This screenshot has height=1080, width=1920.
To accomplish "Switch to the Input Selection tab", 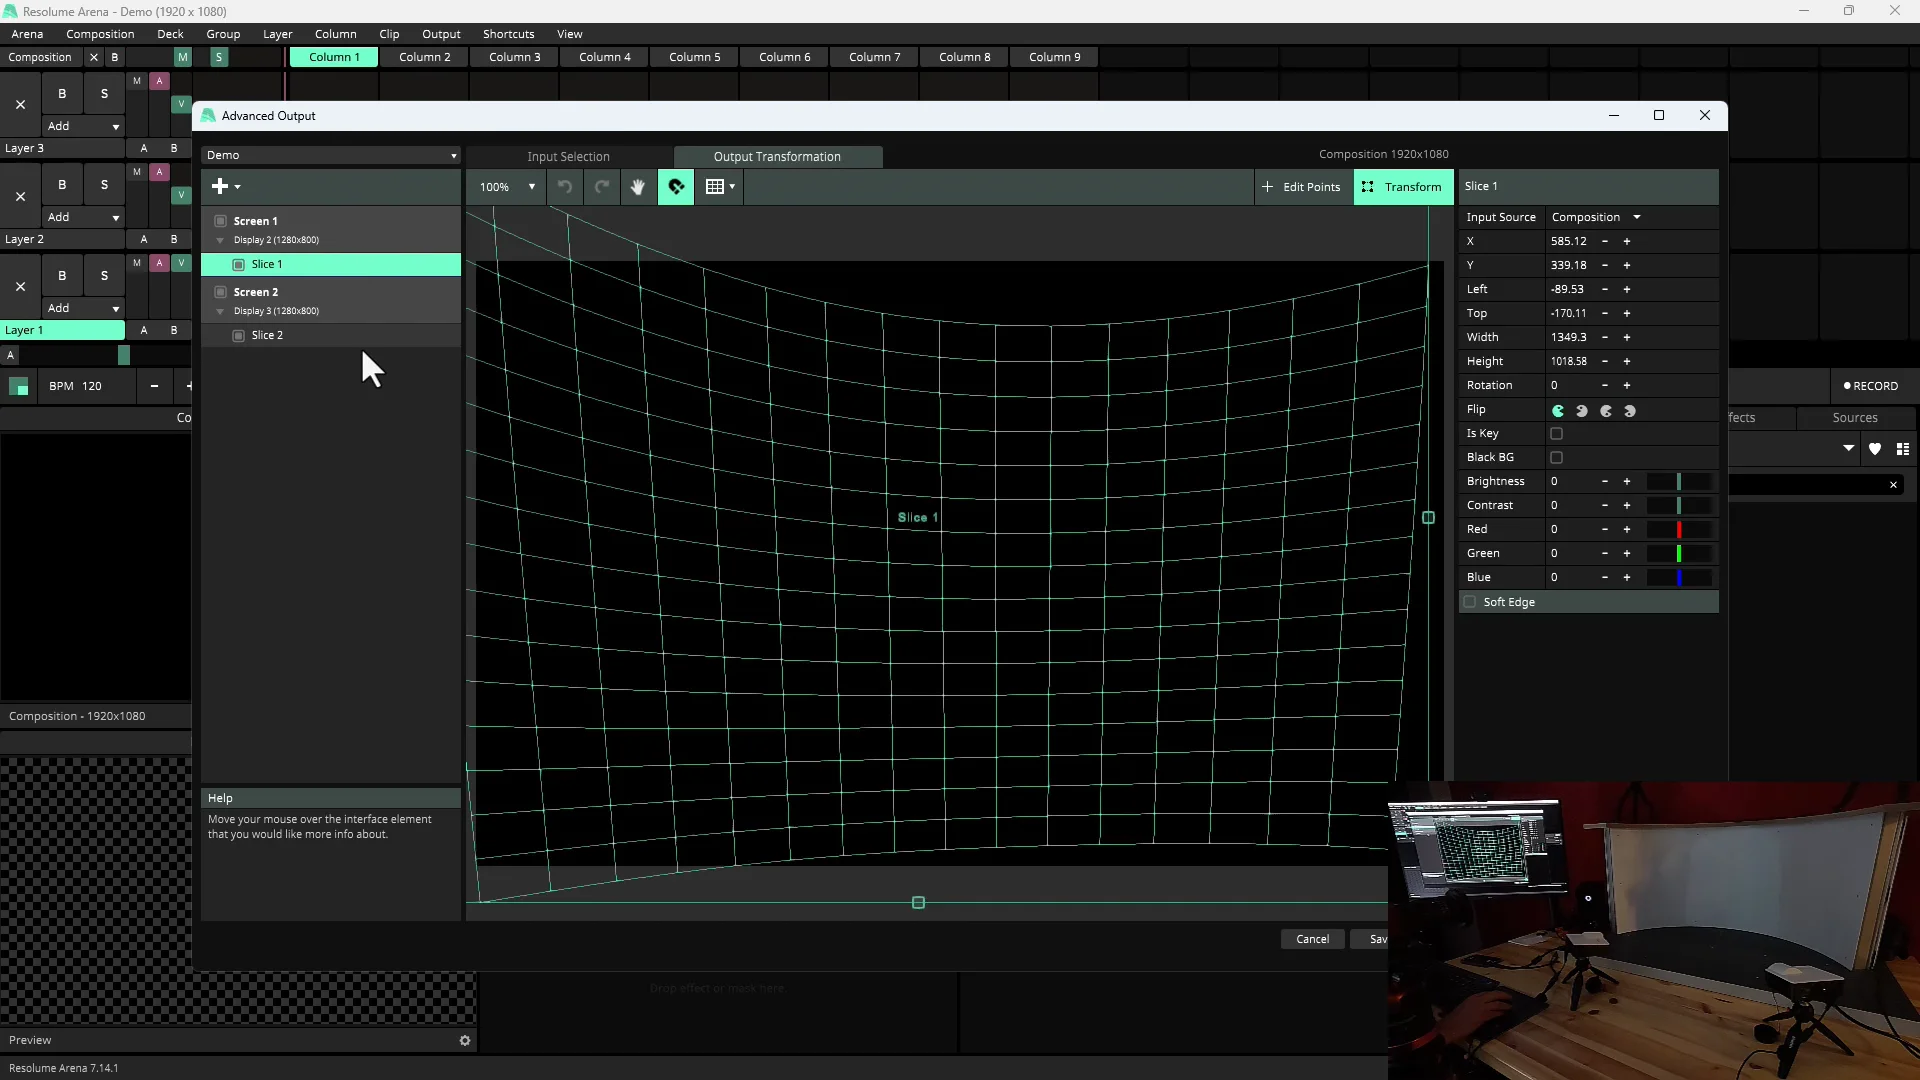I will click(x=568, y=157).
